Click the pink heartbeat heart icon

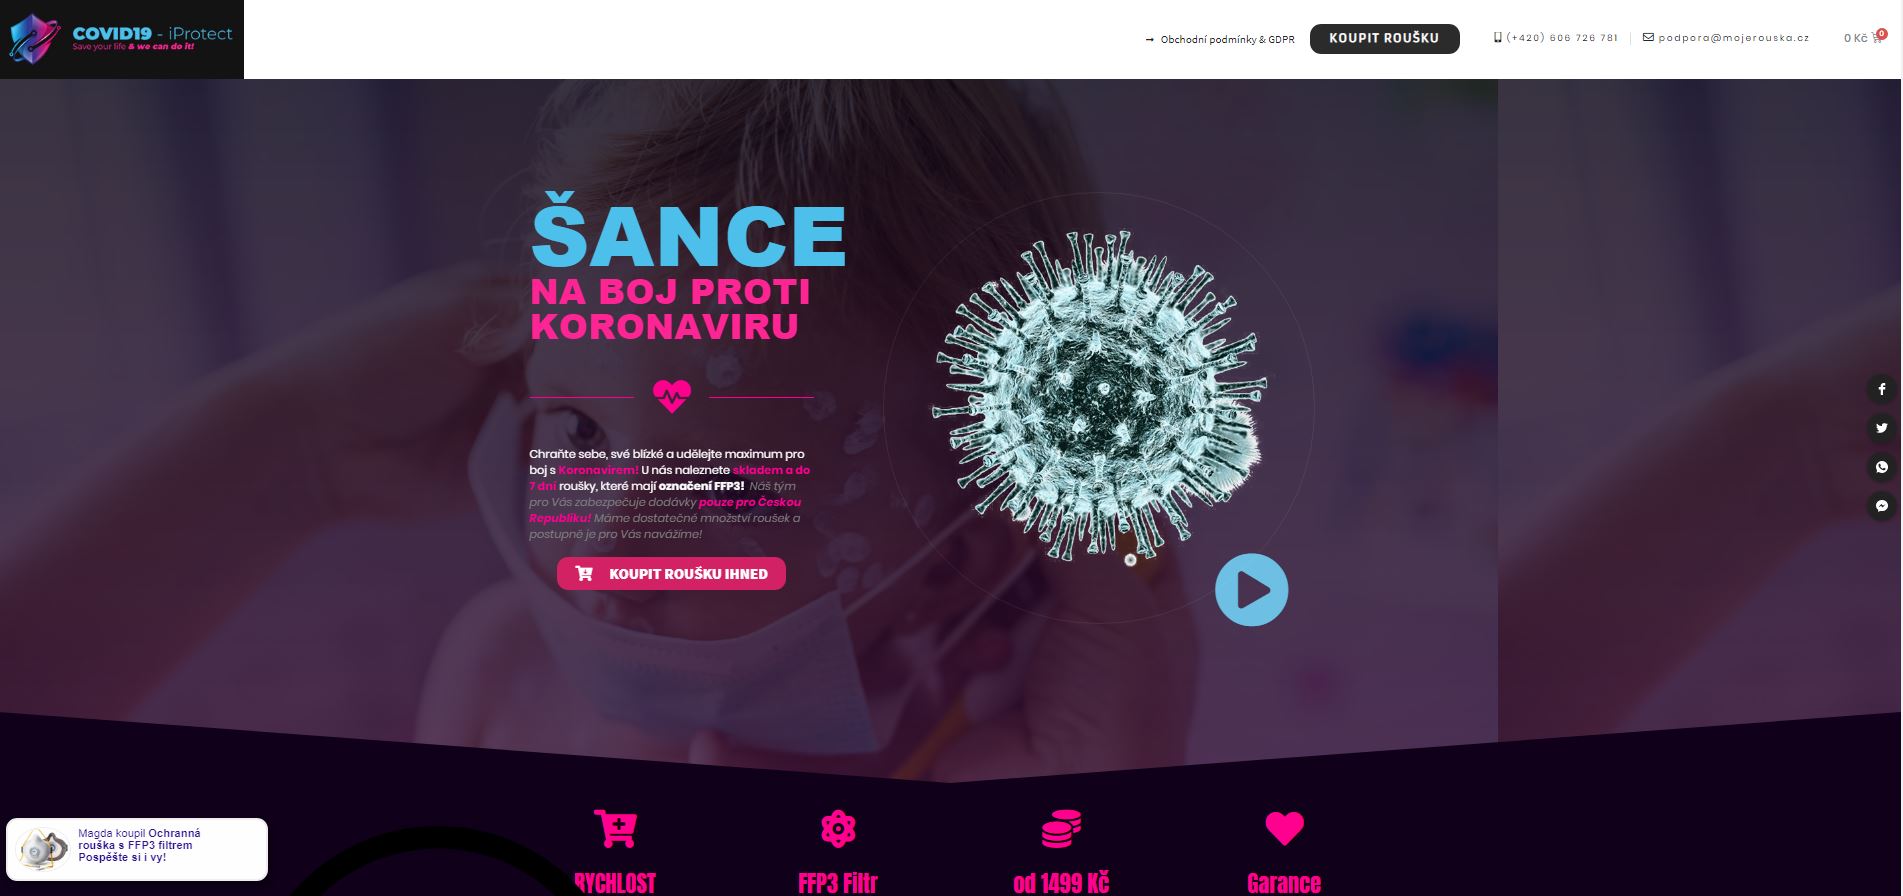pyautogui.click(x=671, y=396)
